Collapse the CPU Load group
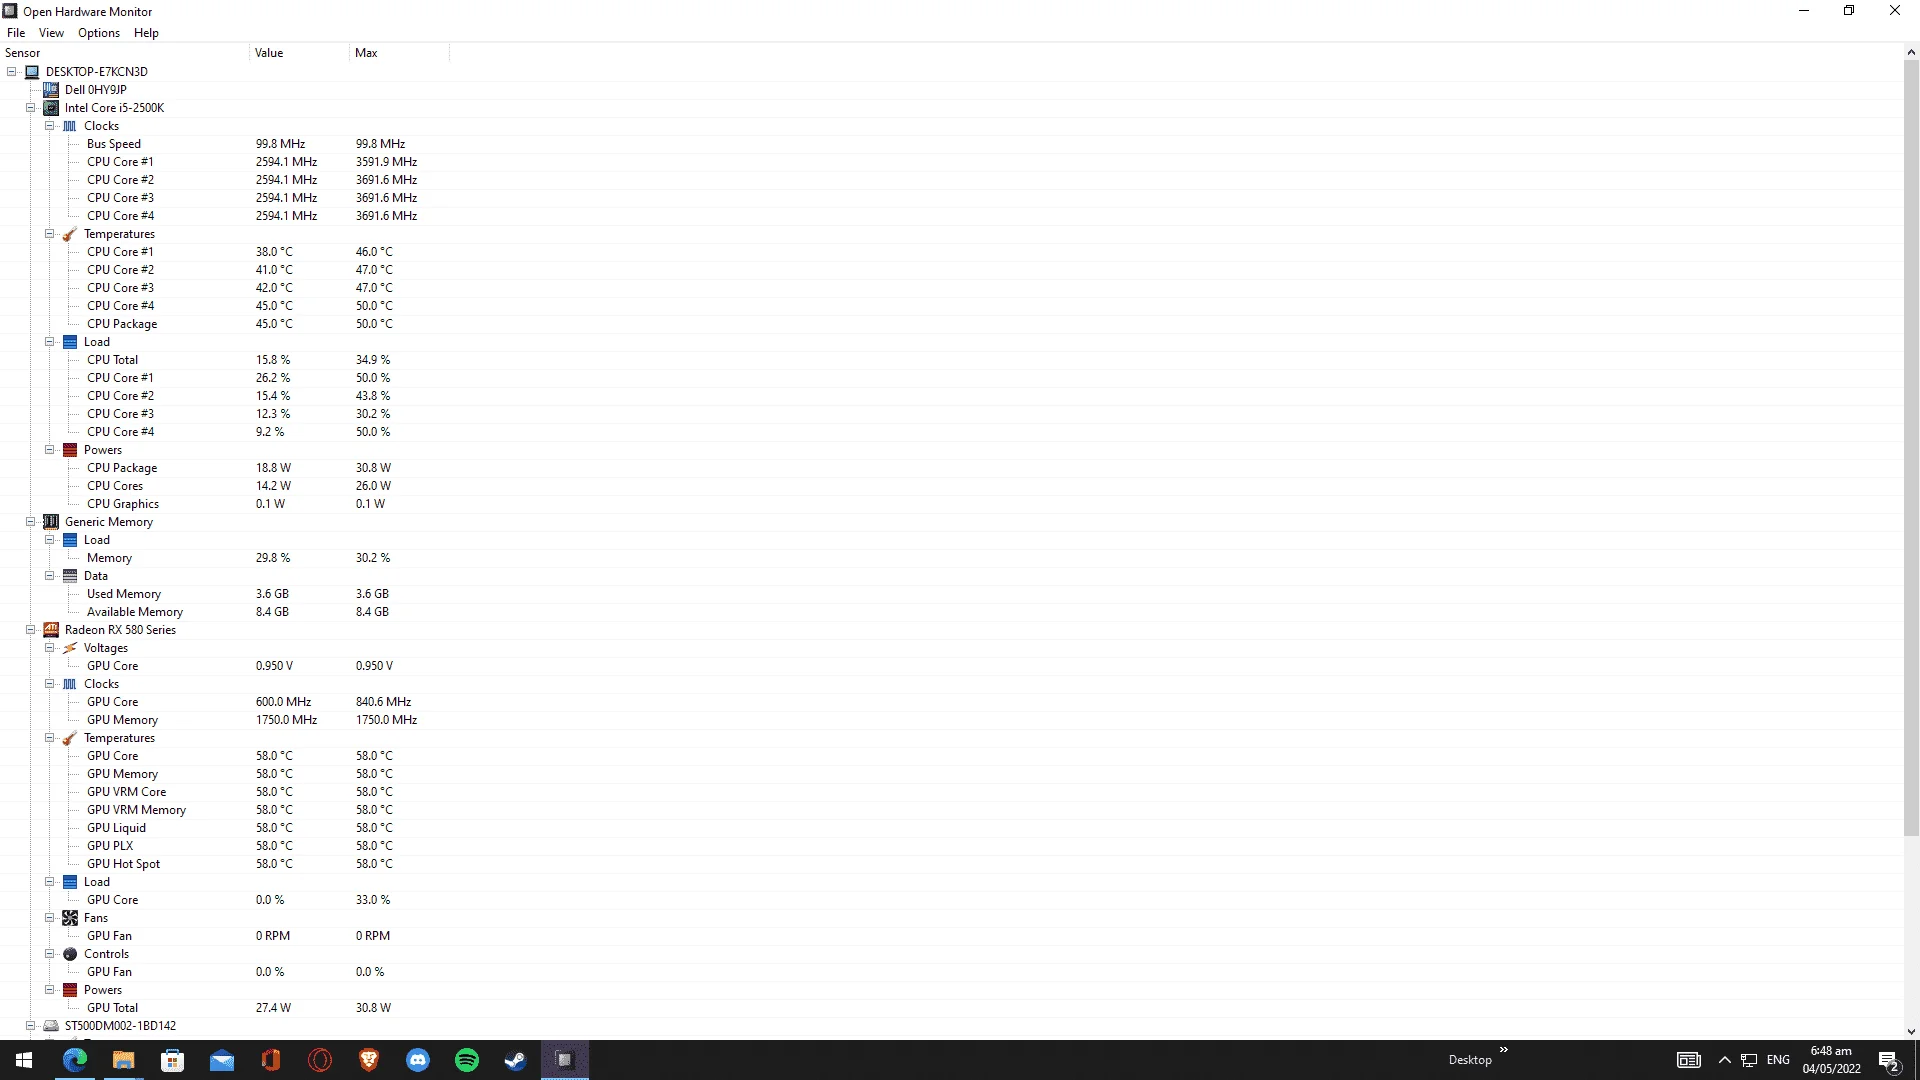This screenshot has width=1920, height=1080. point(50,342)
